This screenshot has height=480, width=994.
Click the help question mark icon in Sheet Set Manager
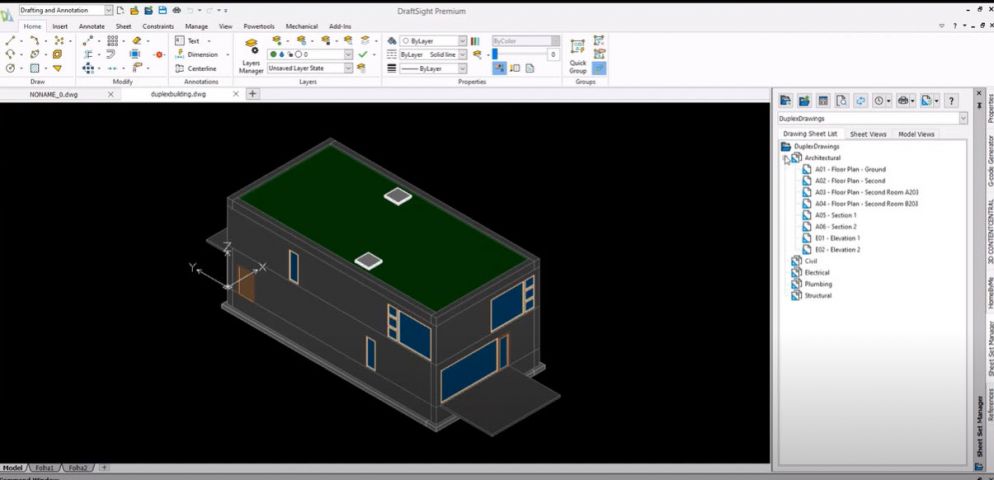point(951,101)
